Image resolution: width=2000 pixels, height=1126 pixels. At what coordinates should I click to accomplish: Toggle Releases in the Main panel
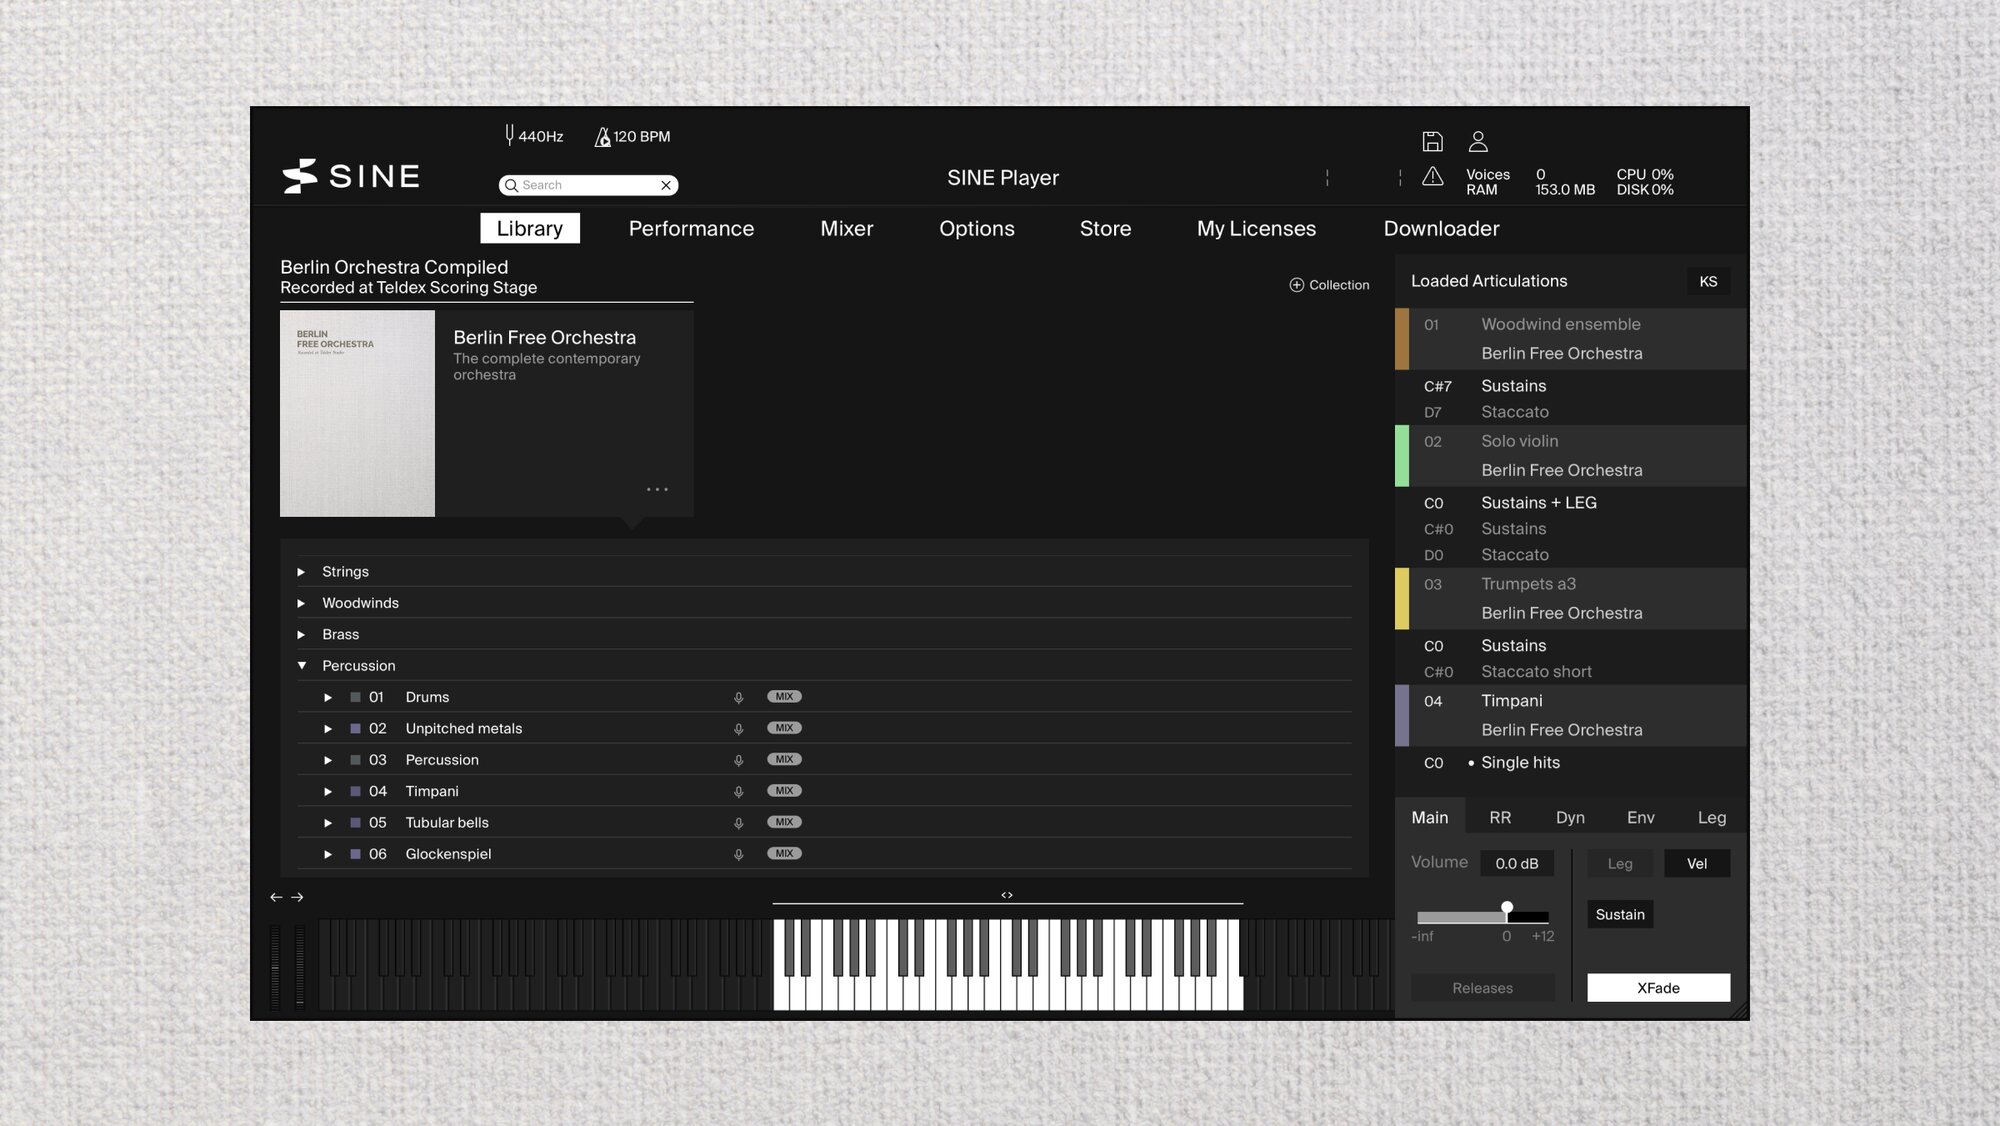(1483, 987)
